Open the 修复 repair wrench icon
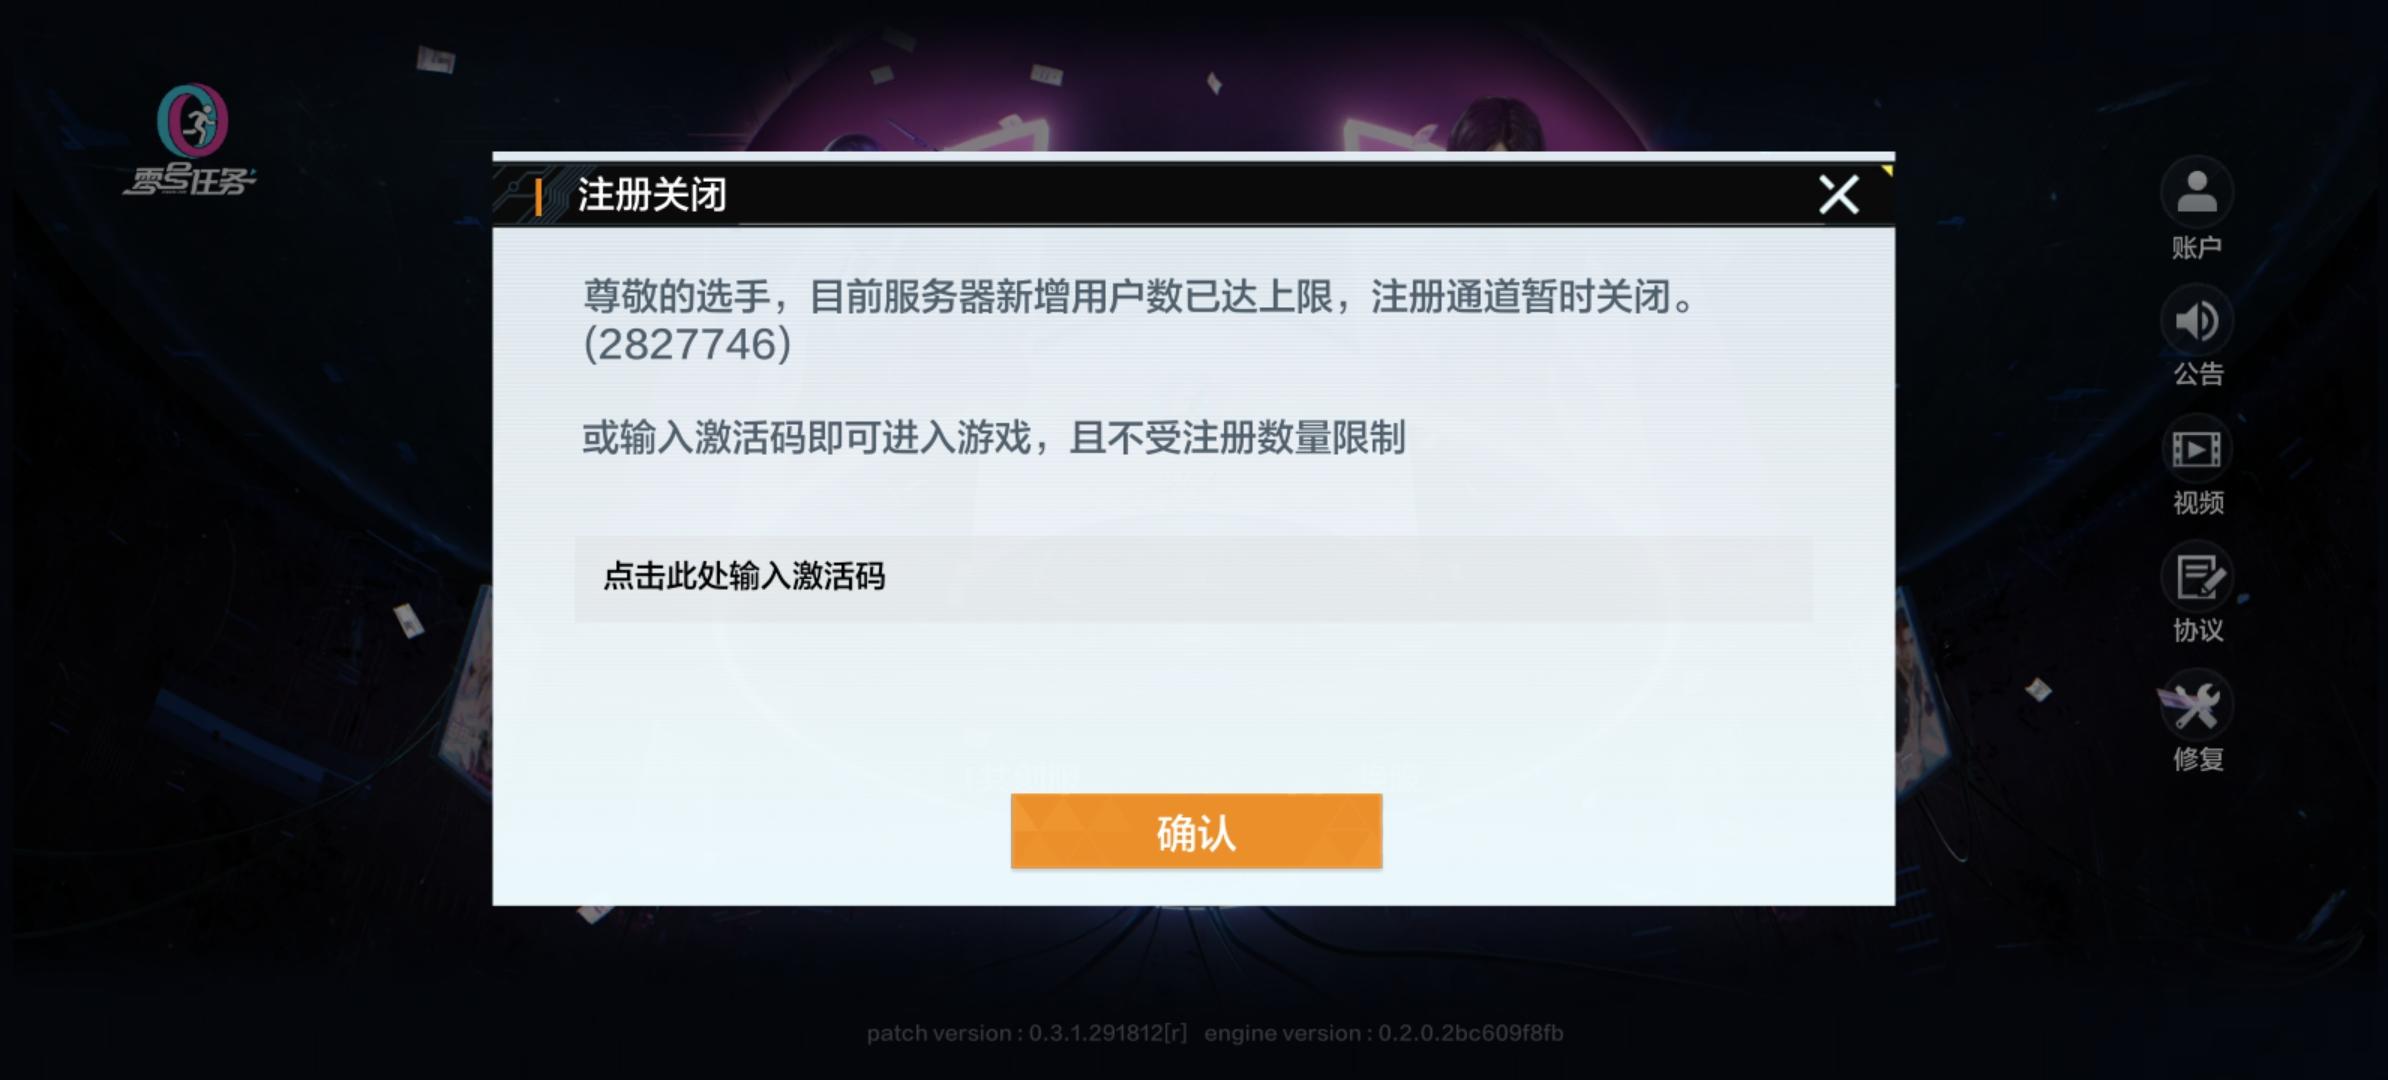The height and width of the screenshot is (1080, 2388). point(2196,706)
